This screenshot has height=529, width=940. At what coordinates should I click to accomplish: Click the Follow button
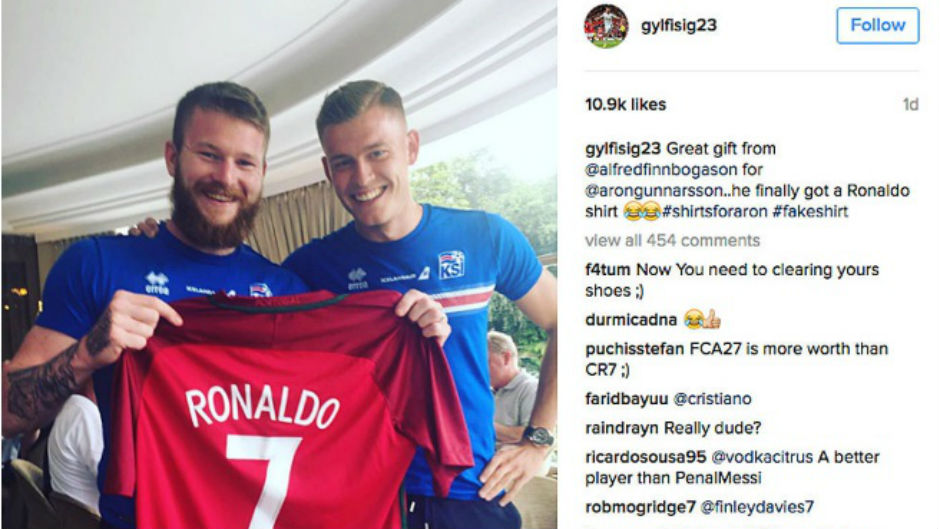point(878,25)
